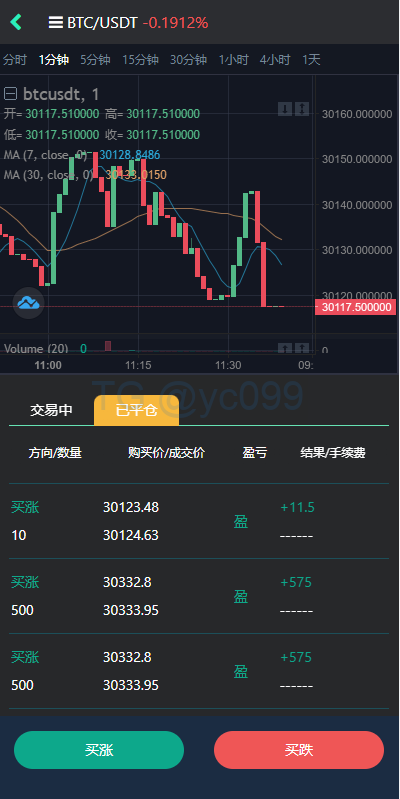Collapse the btcusdt chart legend box
This screenshot has width=400, height=799.
[10, 94]
